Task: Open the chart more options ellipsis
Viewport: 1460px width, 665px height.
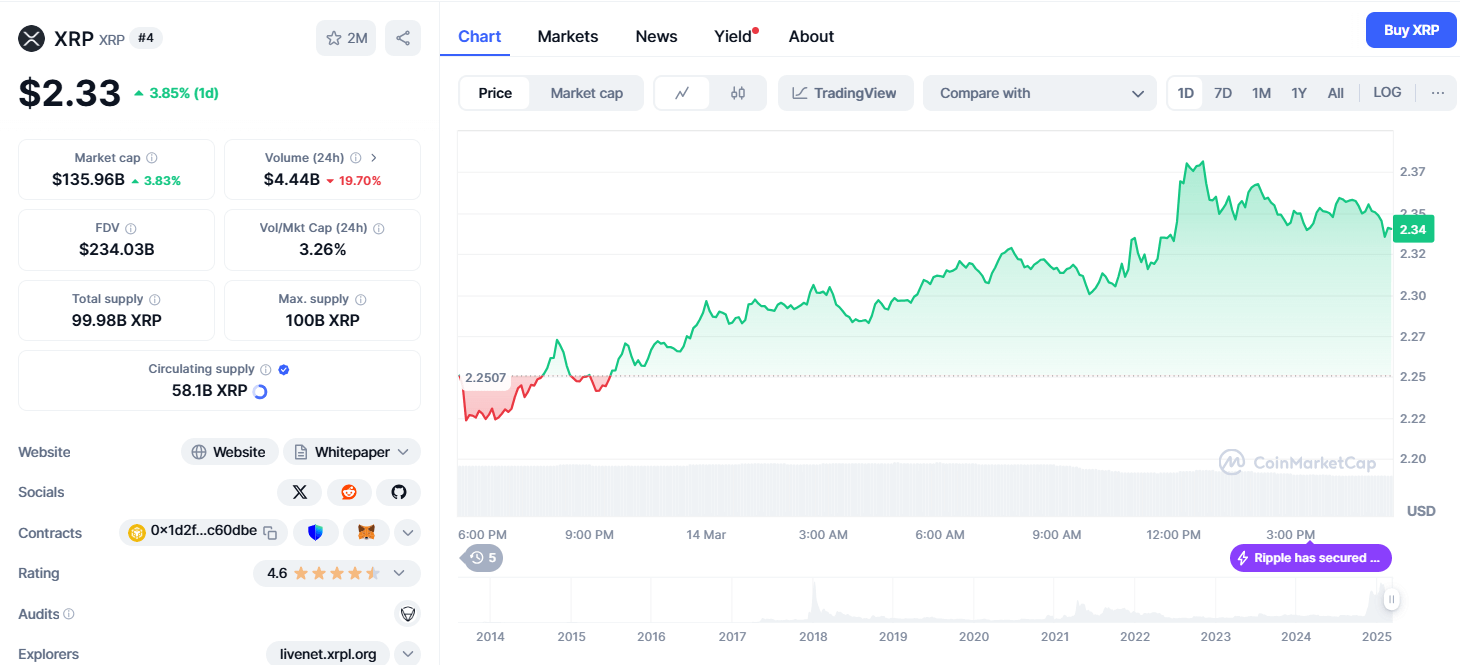Action: coord(1438,93)
